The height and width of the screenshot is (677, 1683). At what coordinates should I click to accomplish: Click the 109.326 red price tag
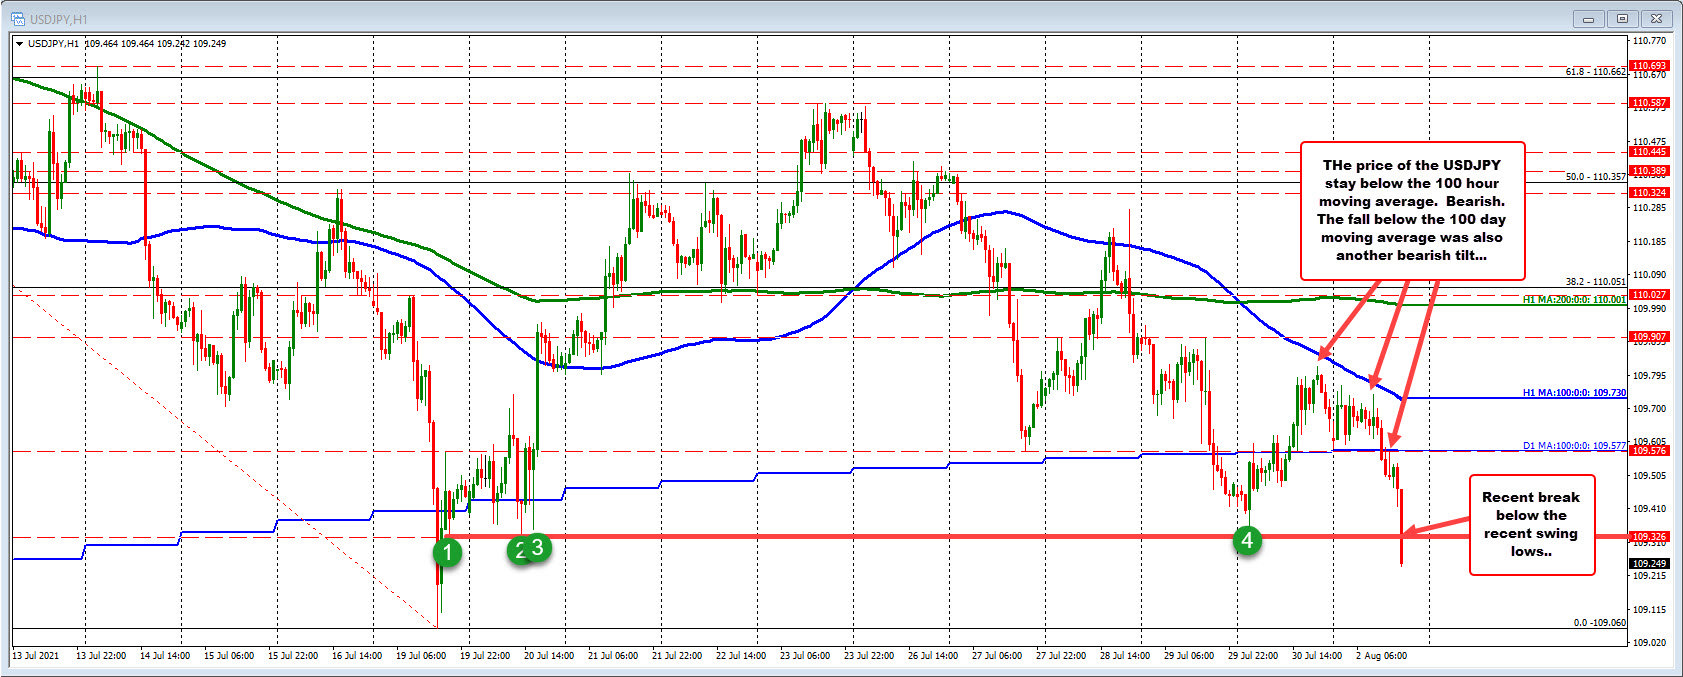[1649, 537]
